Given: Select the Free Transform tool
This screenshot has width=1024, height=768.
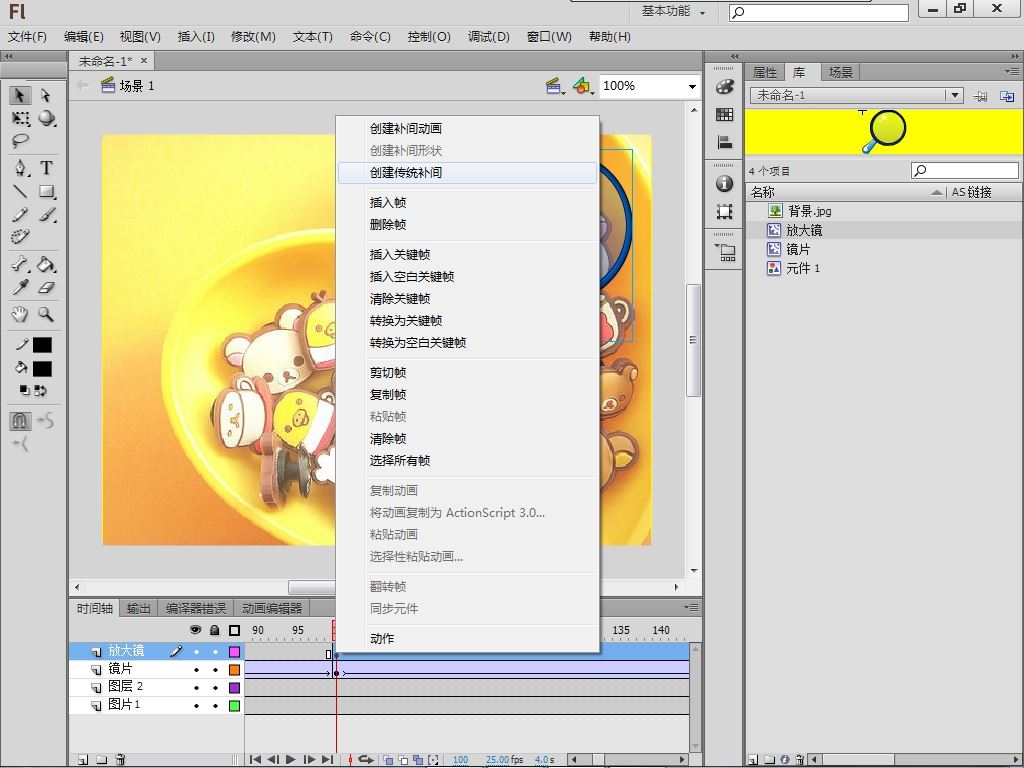Looking at the screenshot, I should coord(20,118).
